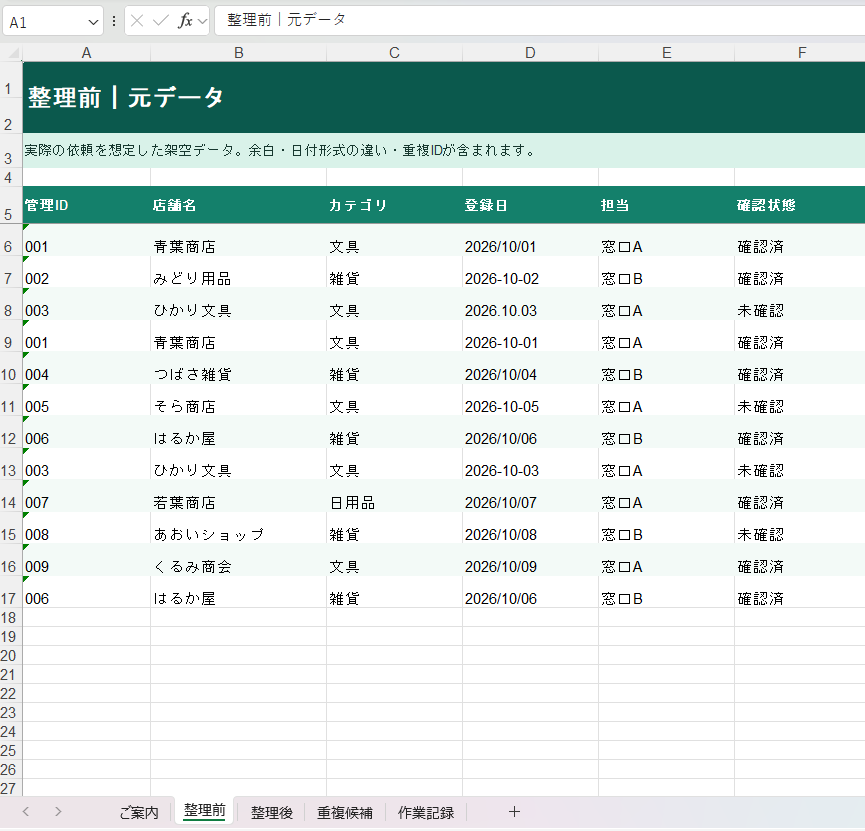Click the 店舗名 header cell
The image size is (865, 831).
pos(238,205)
